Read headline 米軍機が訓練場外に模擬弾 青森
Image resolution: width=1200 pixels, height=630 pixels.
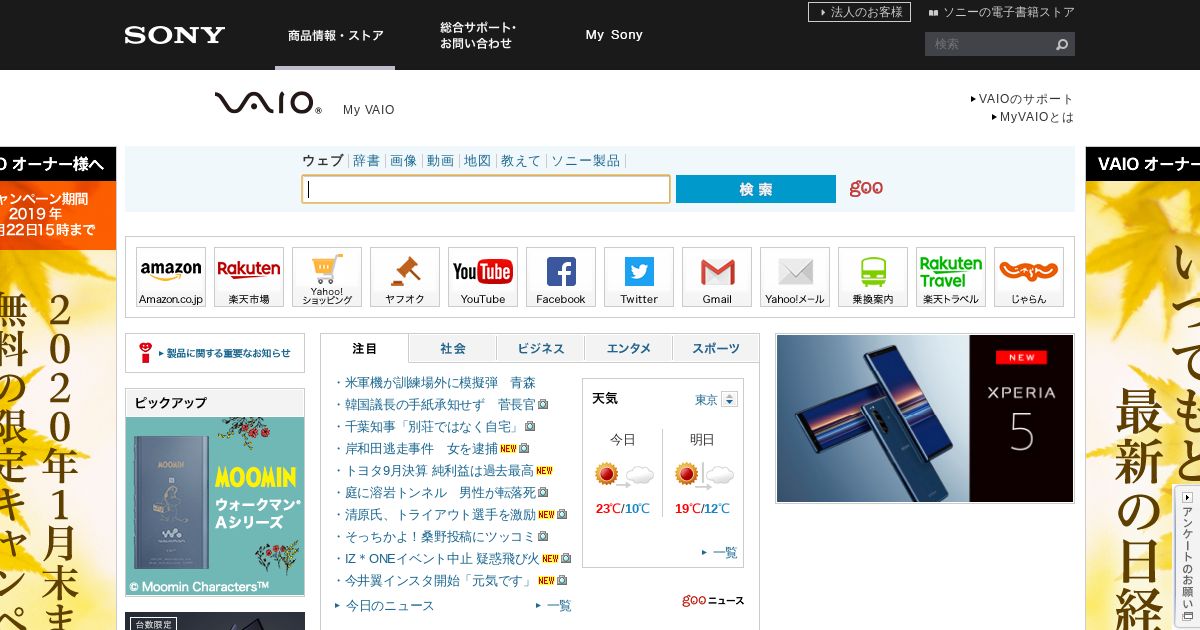click(440, 382)
